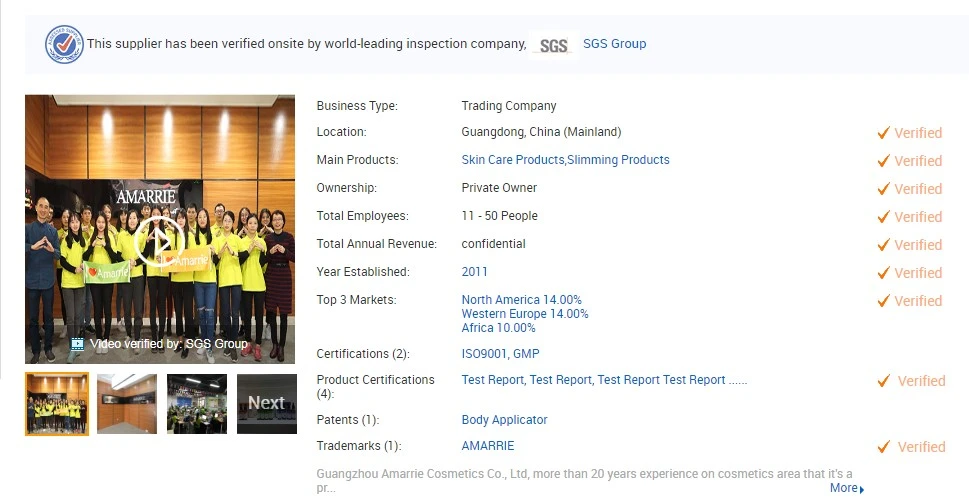Click the 'Certifications (2):' label
The image size is (969, 503).
(363, 354)
